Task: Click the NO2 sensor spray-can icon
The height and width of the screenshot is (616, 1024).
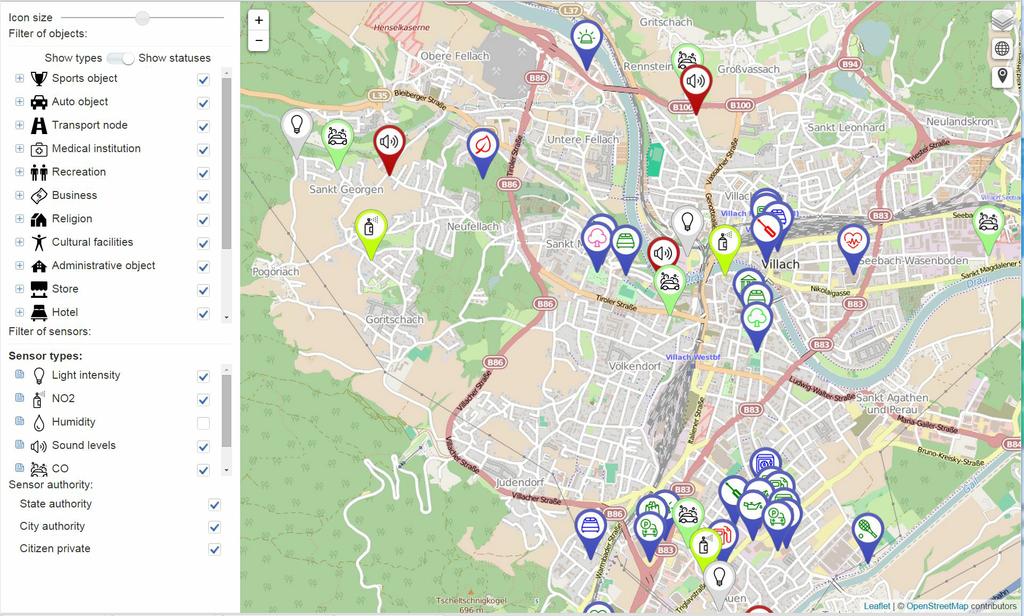Action: coord(38,397)
